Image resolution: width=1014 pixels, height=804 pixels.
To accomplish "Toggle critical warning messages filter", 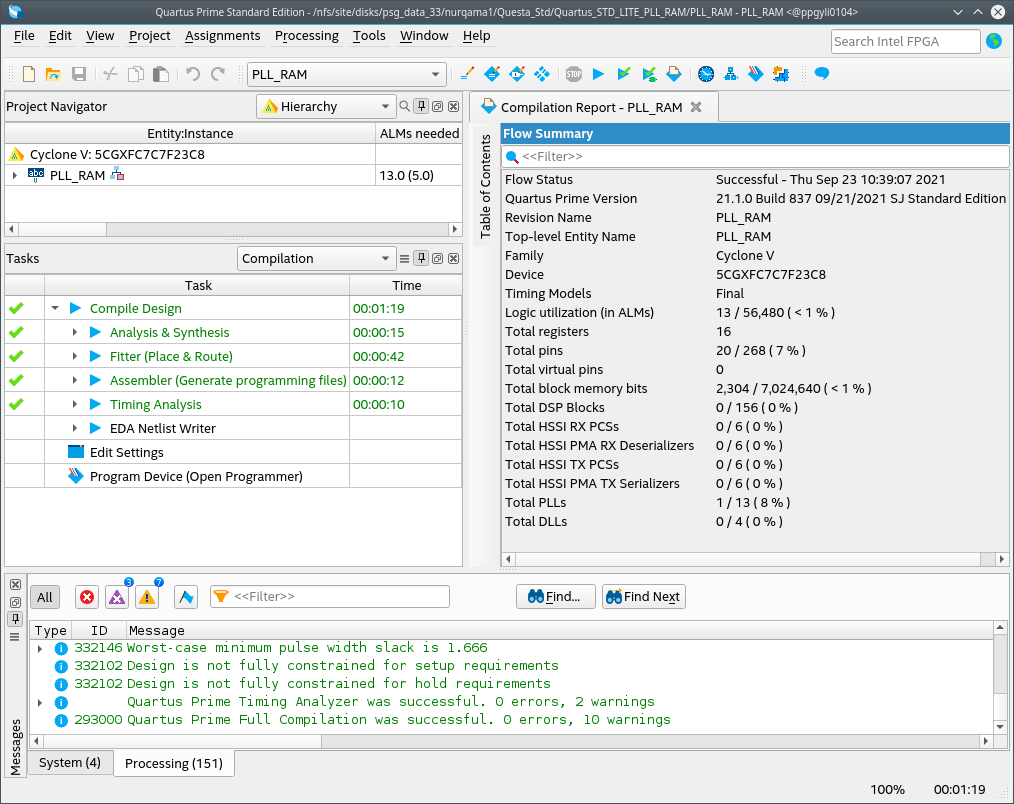I will (117, 597).
